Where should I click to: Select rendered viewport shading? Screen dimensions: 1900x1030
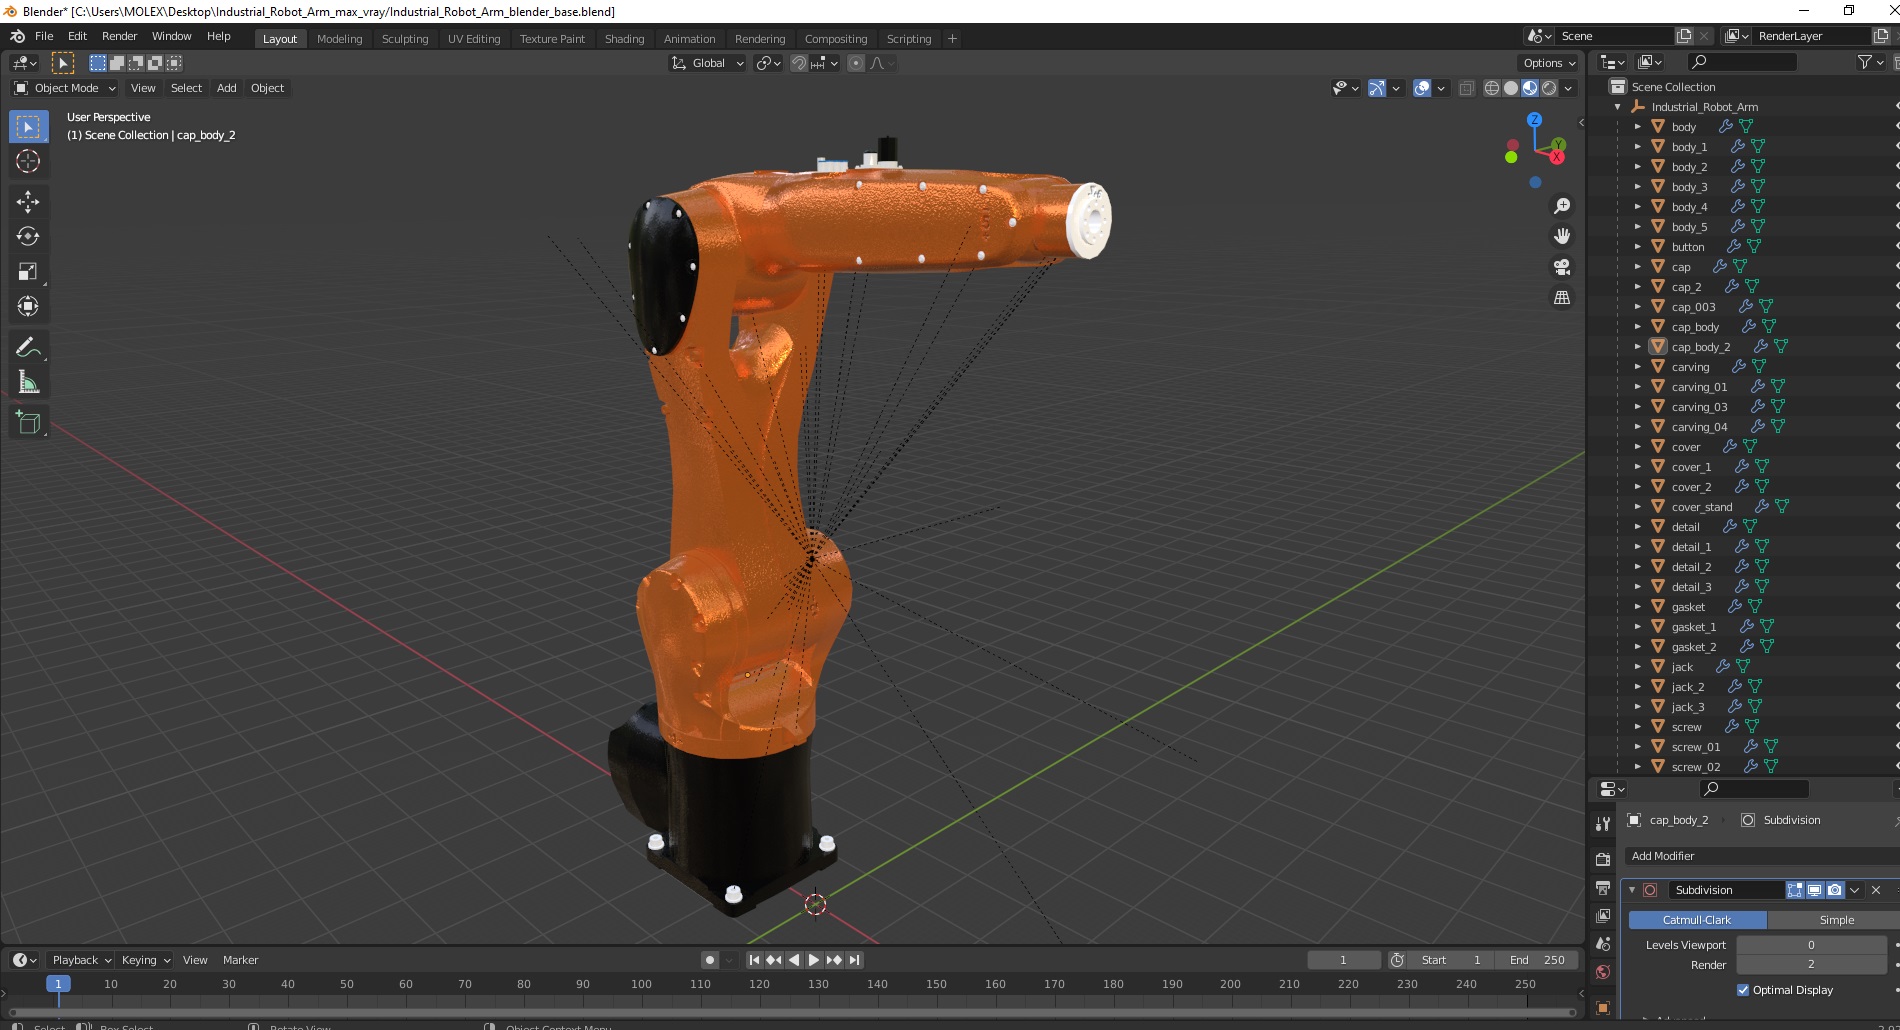pos(1549,88)
